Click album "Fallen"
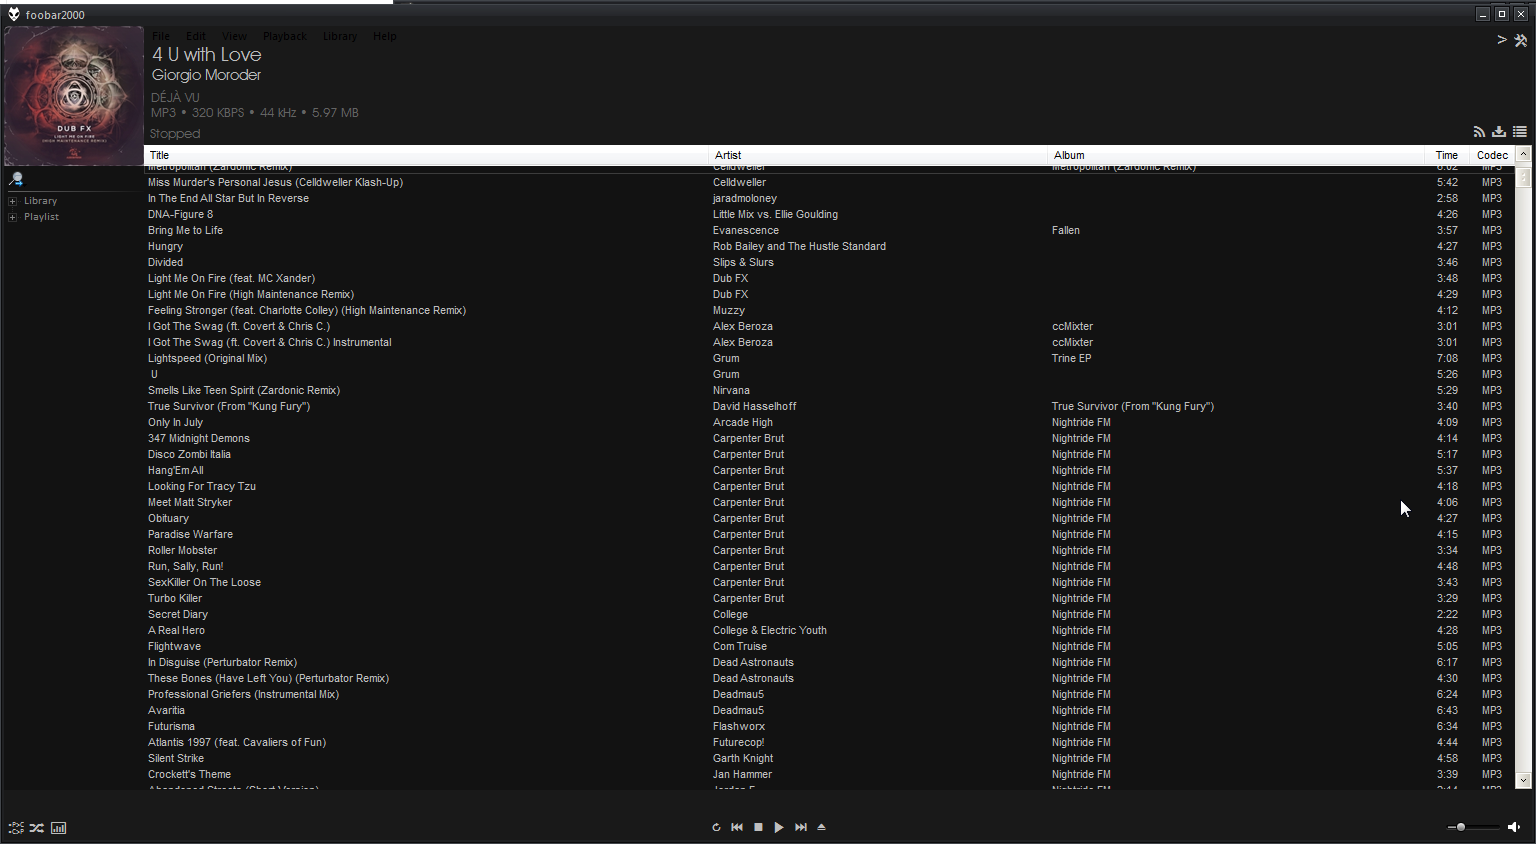 pos(1065,230)
